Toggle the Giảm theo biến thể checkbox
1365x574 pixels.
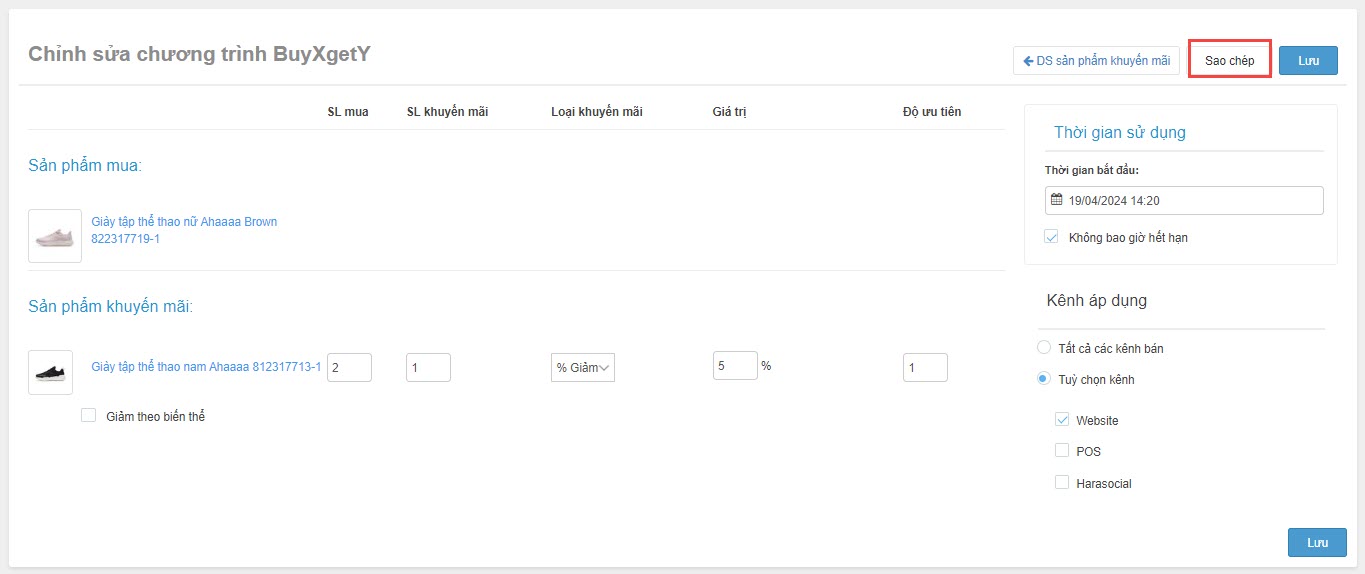88,415
